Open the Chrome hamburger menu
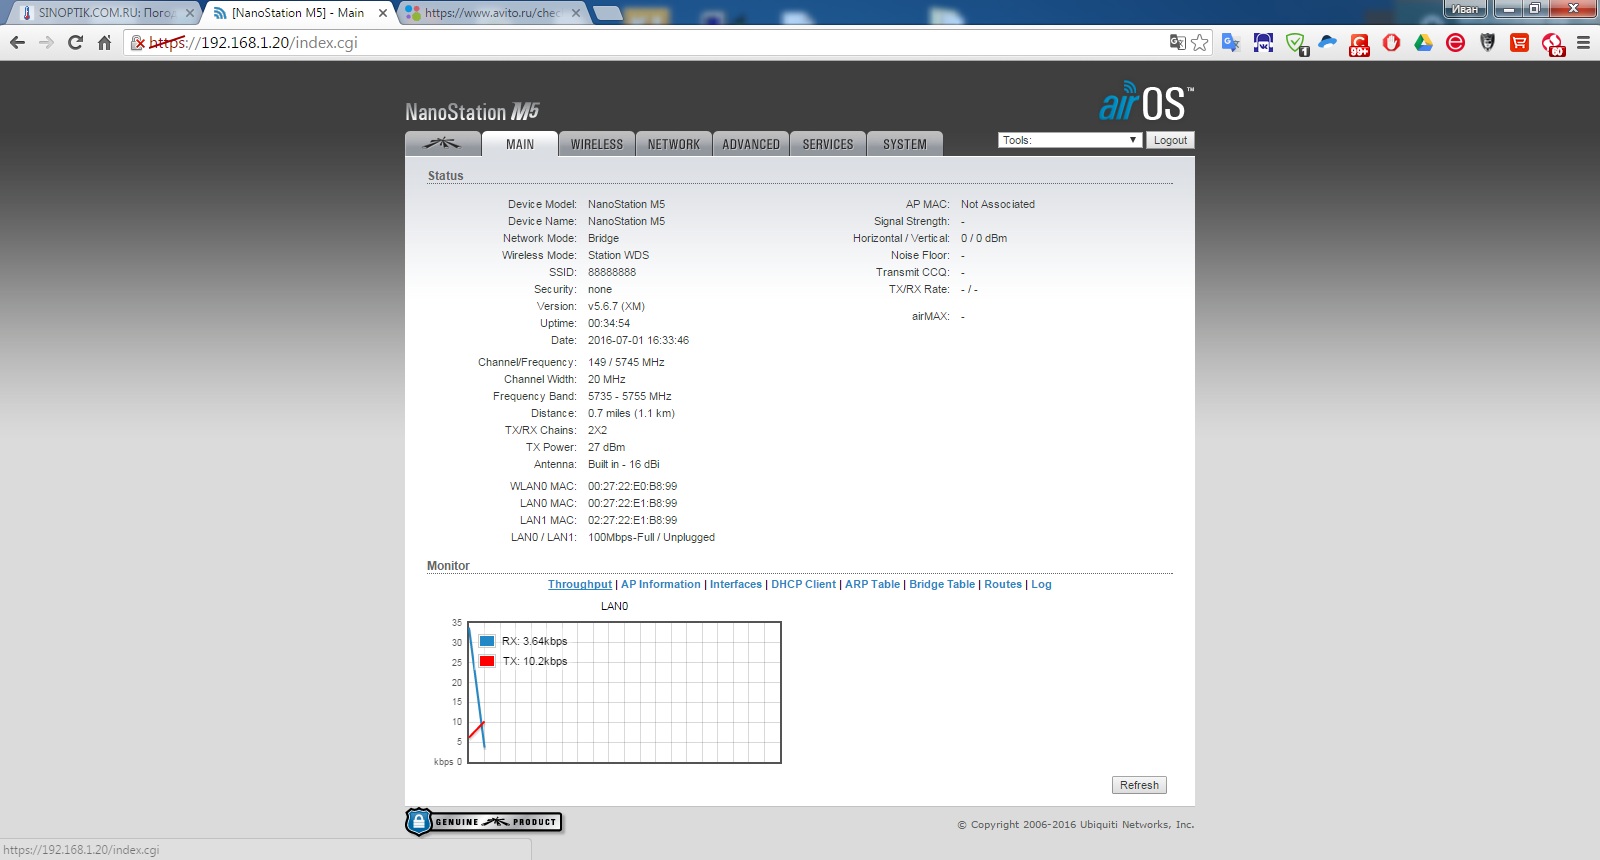 (1583, 43)
